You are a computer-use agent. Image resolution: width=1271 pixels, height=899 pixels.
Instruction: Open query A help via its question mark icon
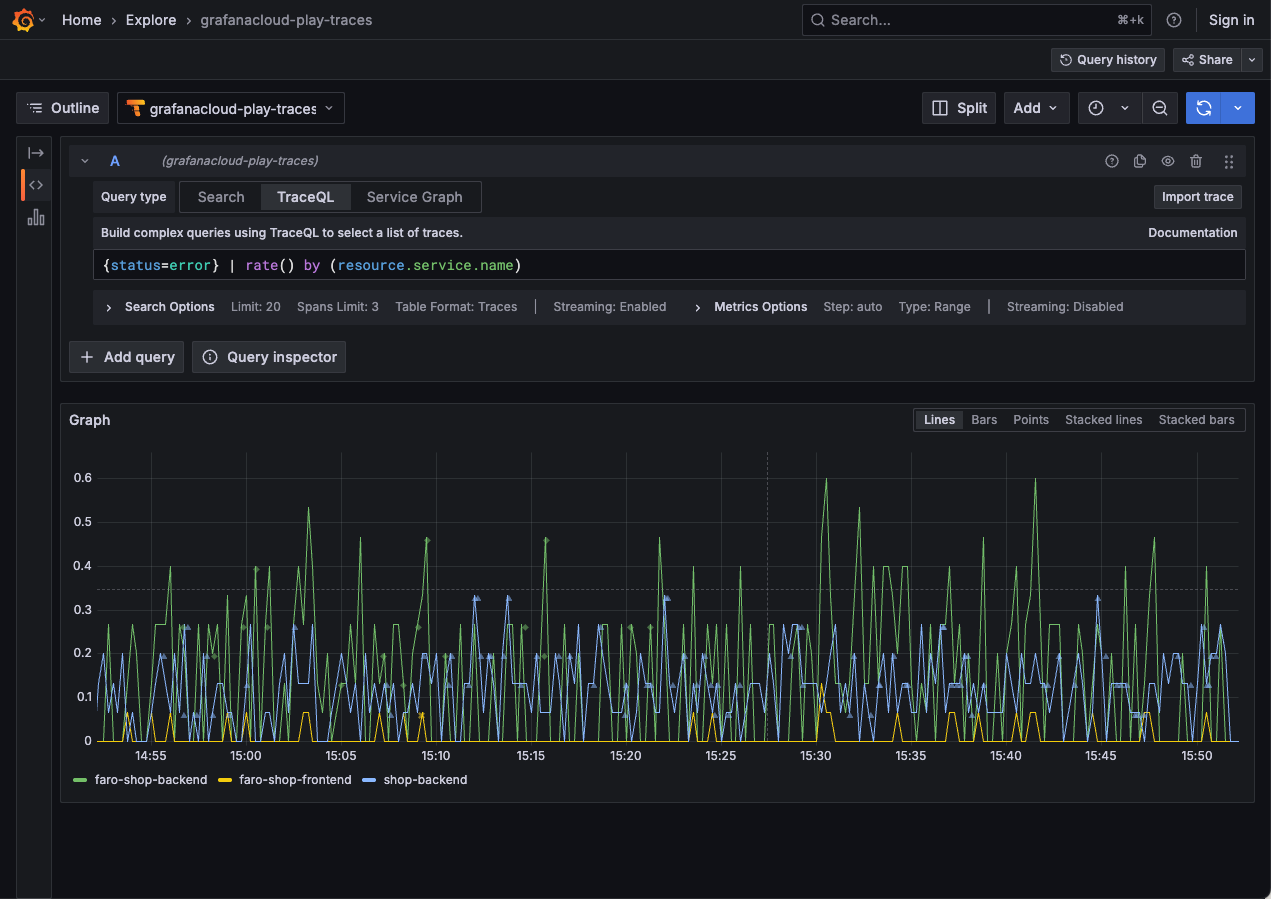(1112, 160)
